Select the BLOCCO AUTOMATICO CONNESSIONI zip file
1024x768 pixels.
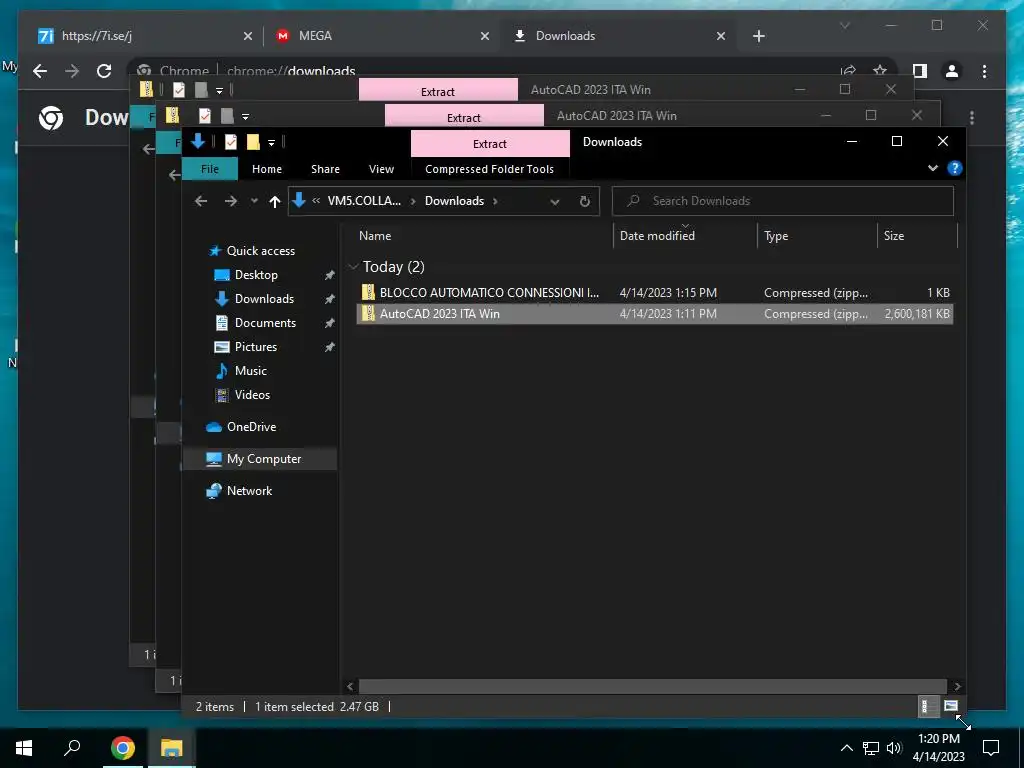655,293
